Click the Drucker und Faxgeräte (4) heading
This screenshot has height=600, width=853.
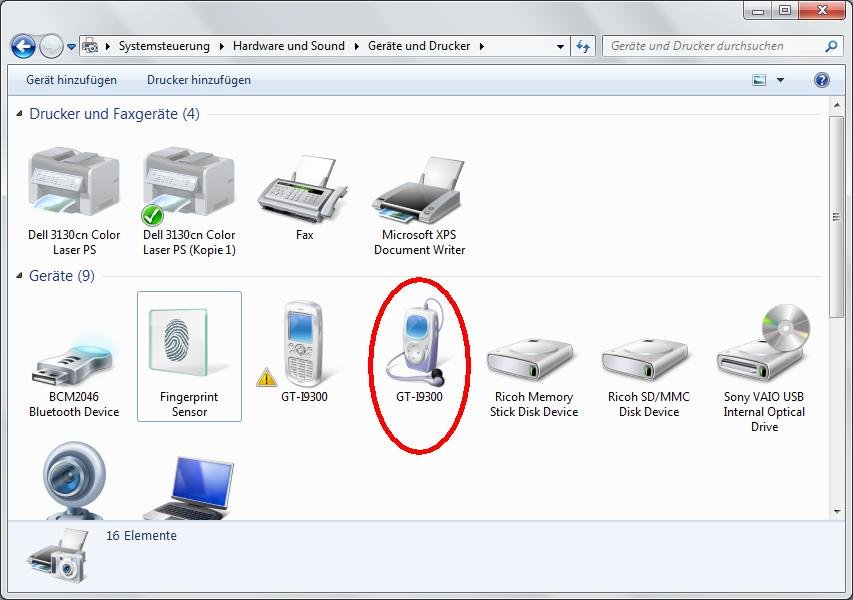[114, 114]
